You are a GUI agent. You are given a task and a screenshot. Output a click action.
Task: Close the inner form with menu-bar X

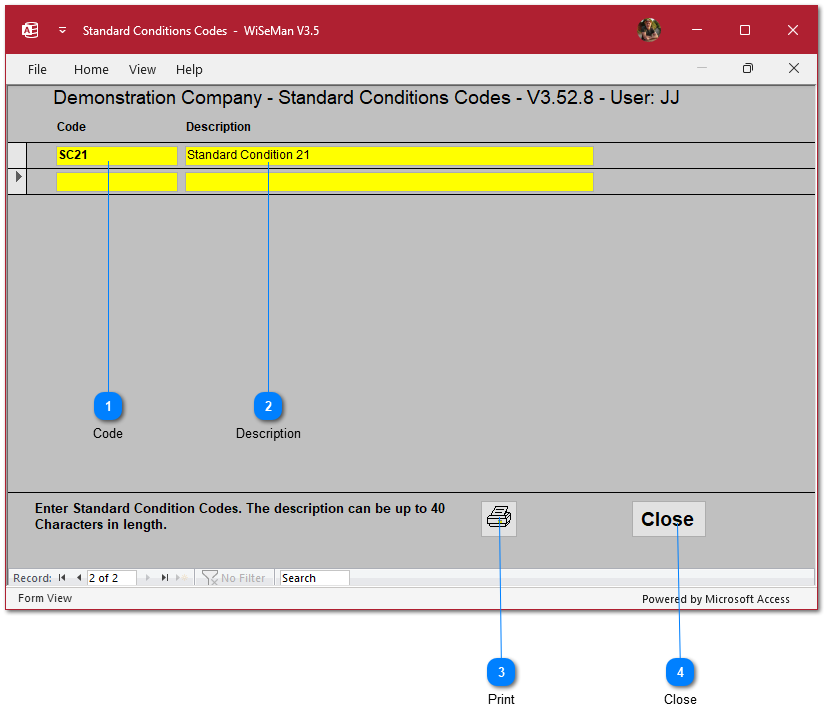794,69
